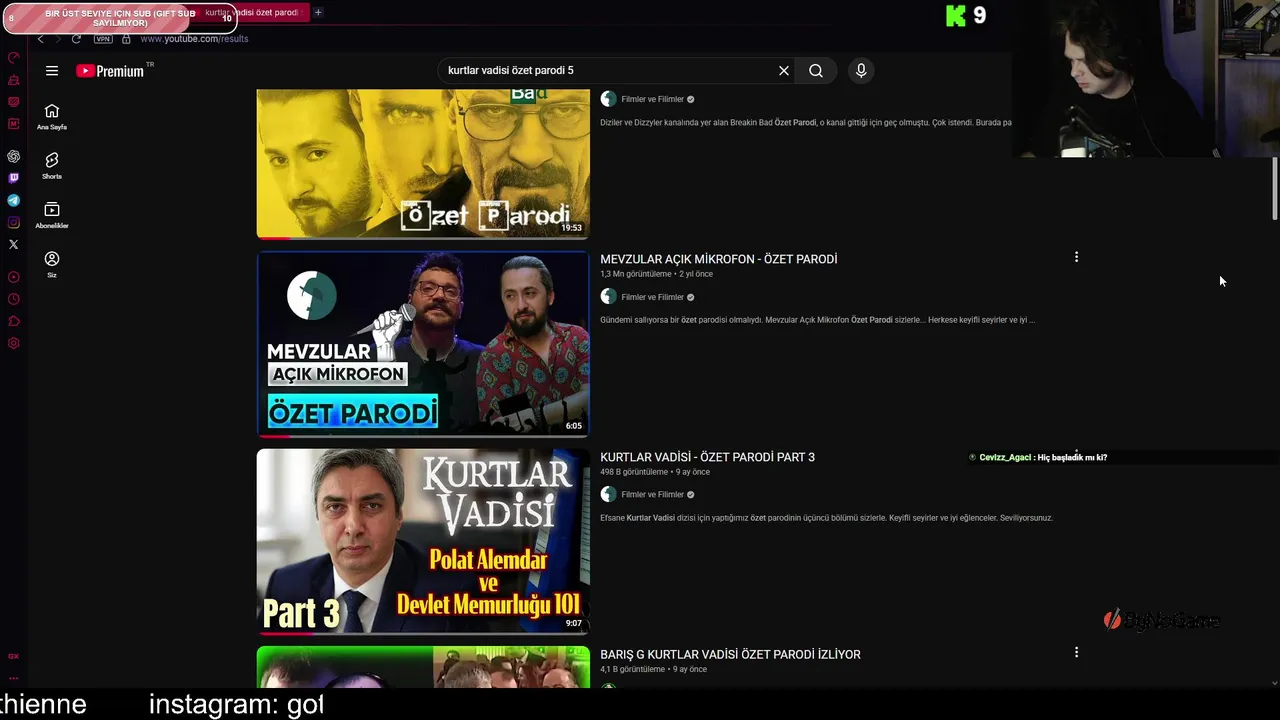Open ChatGPT in the Opera GX sidebar

tap(13, 157)
